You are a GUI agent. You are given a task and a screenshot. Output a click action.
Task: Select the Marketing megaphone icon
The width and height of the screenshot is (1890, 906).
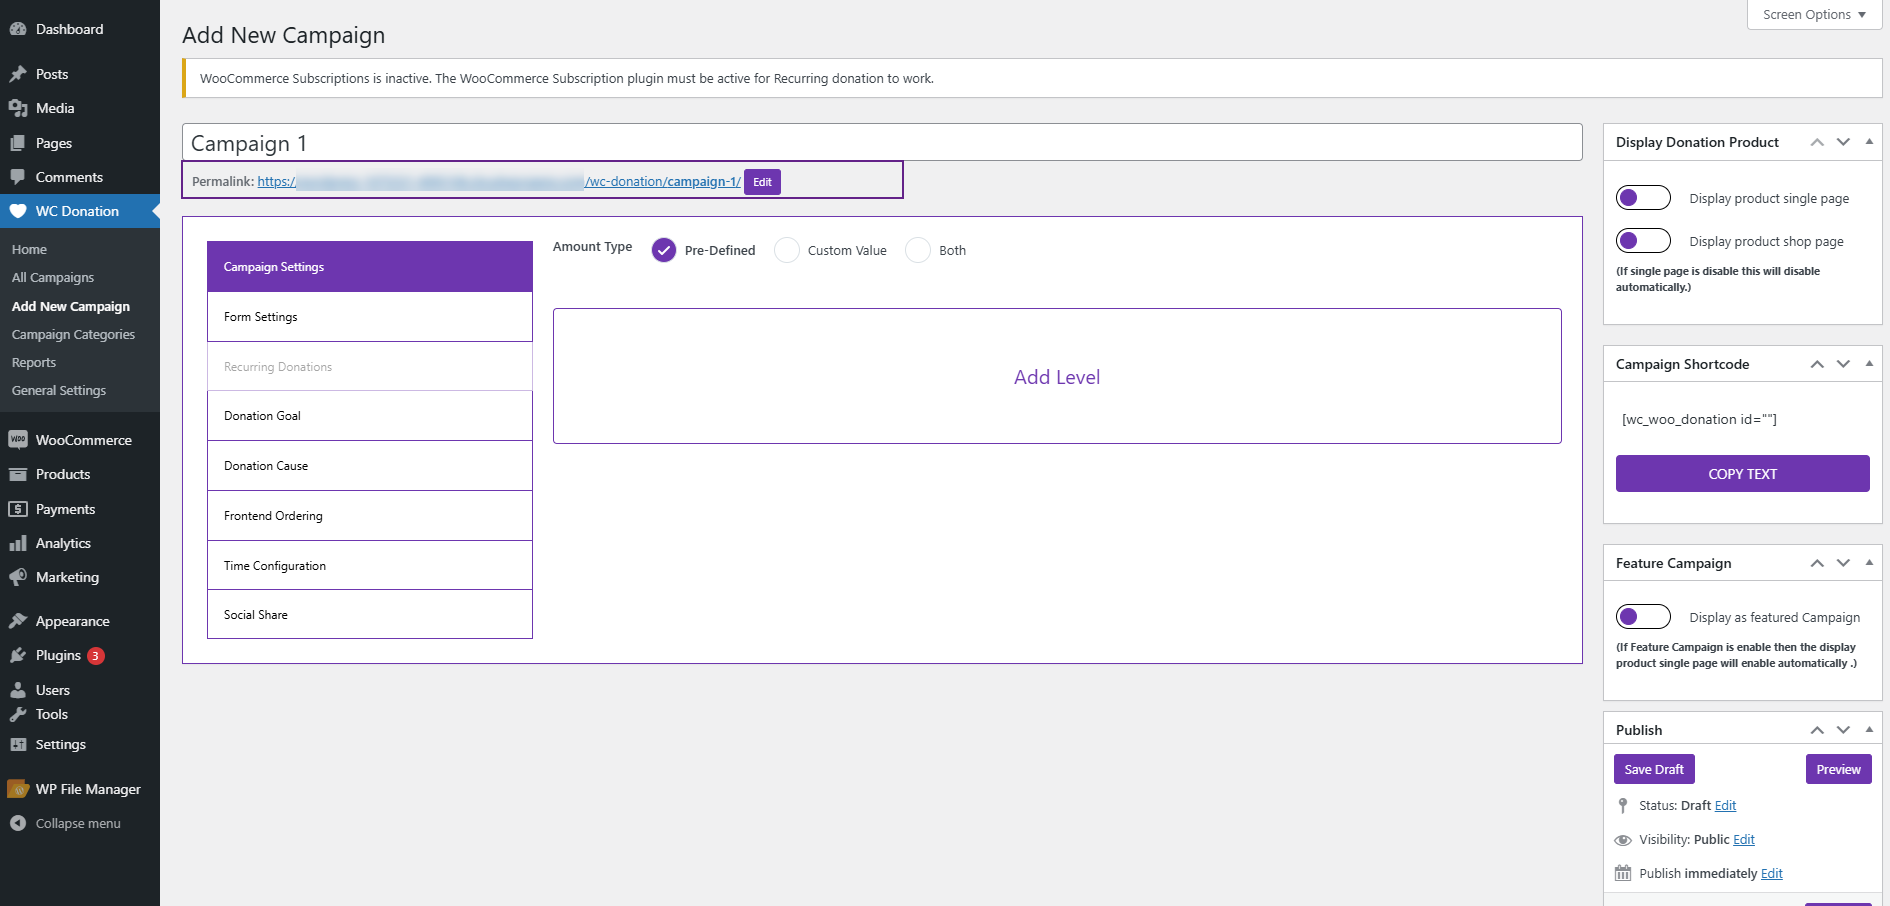tap(18, 578)
